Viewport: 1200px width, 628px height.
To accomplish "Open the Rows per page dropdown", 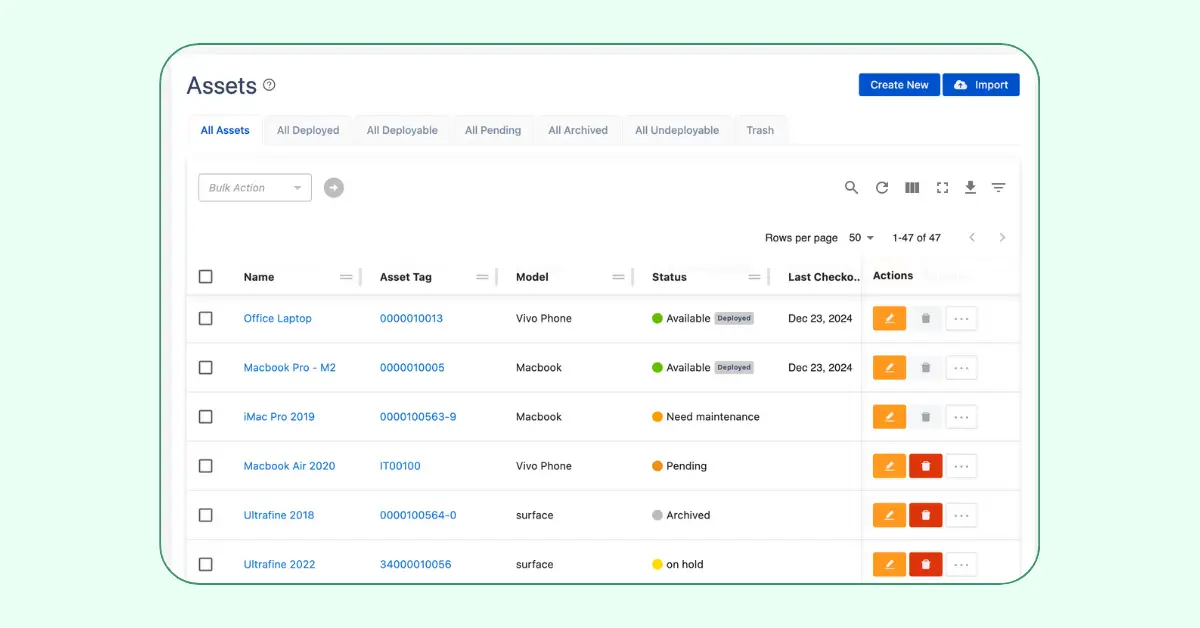I will [x=861, y=238].
